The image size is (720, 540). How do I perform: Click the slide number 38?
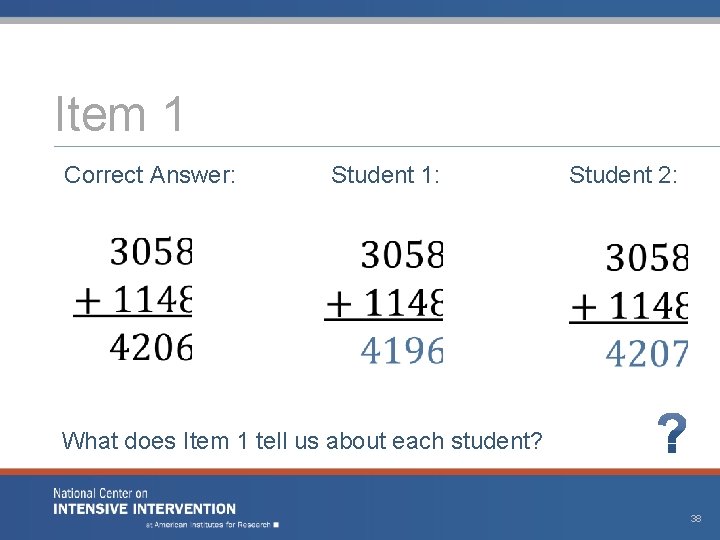click(x=695, y=519)
